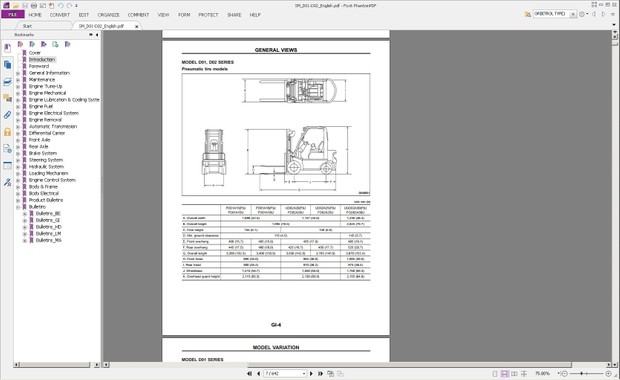
Task: Open the Comments panel sidebar icon
Action: (8, 98)
